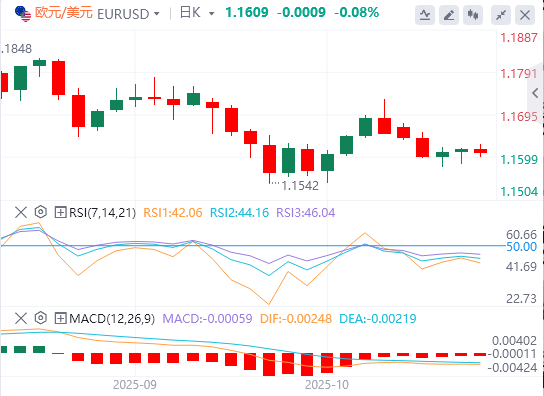This screenshot has width=544, height=396.
Task: Click the EUR/USD flag icon
Action: pos(23,14)
